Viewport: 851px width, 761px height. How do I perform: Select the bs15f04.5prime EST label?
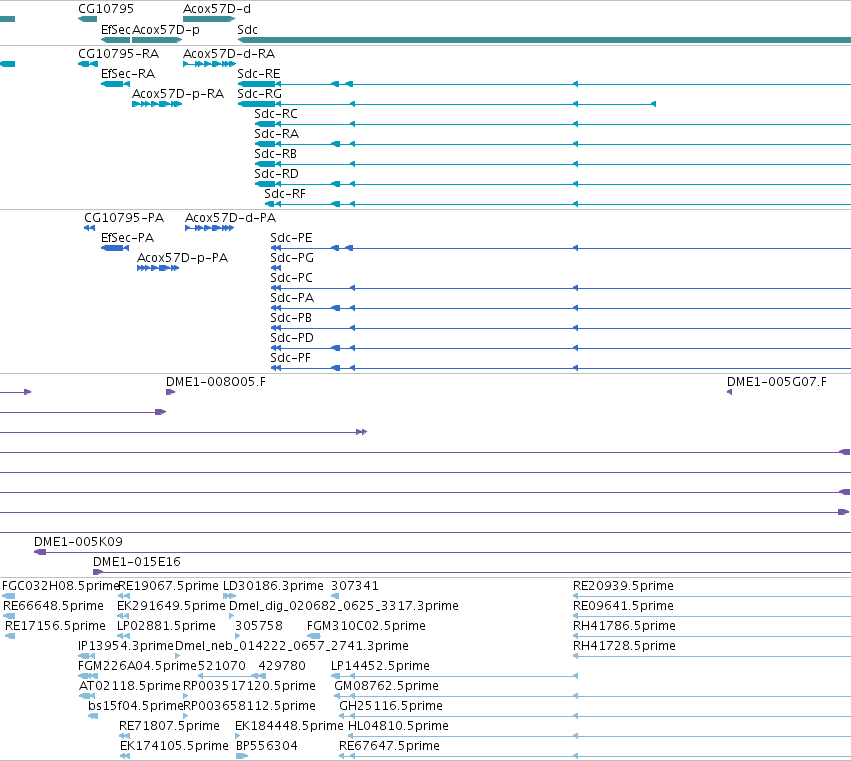click(x=136, y=707)
